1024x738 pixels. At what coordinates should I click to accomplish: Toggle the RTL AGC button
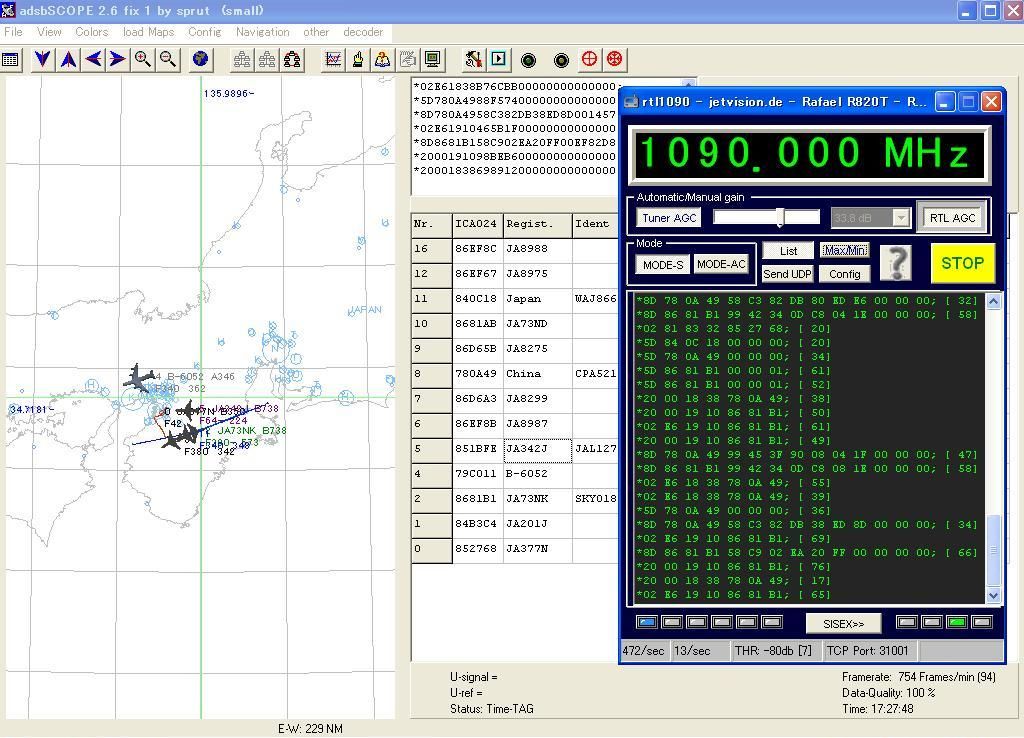click(x=952, y=218)
